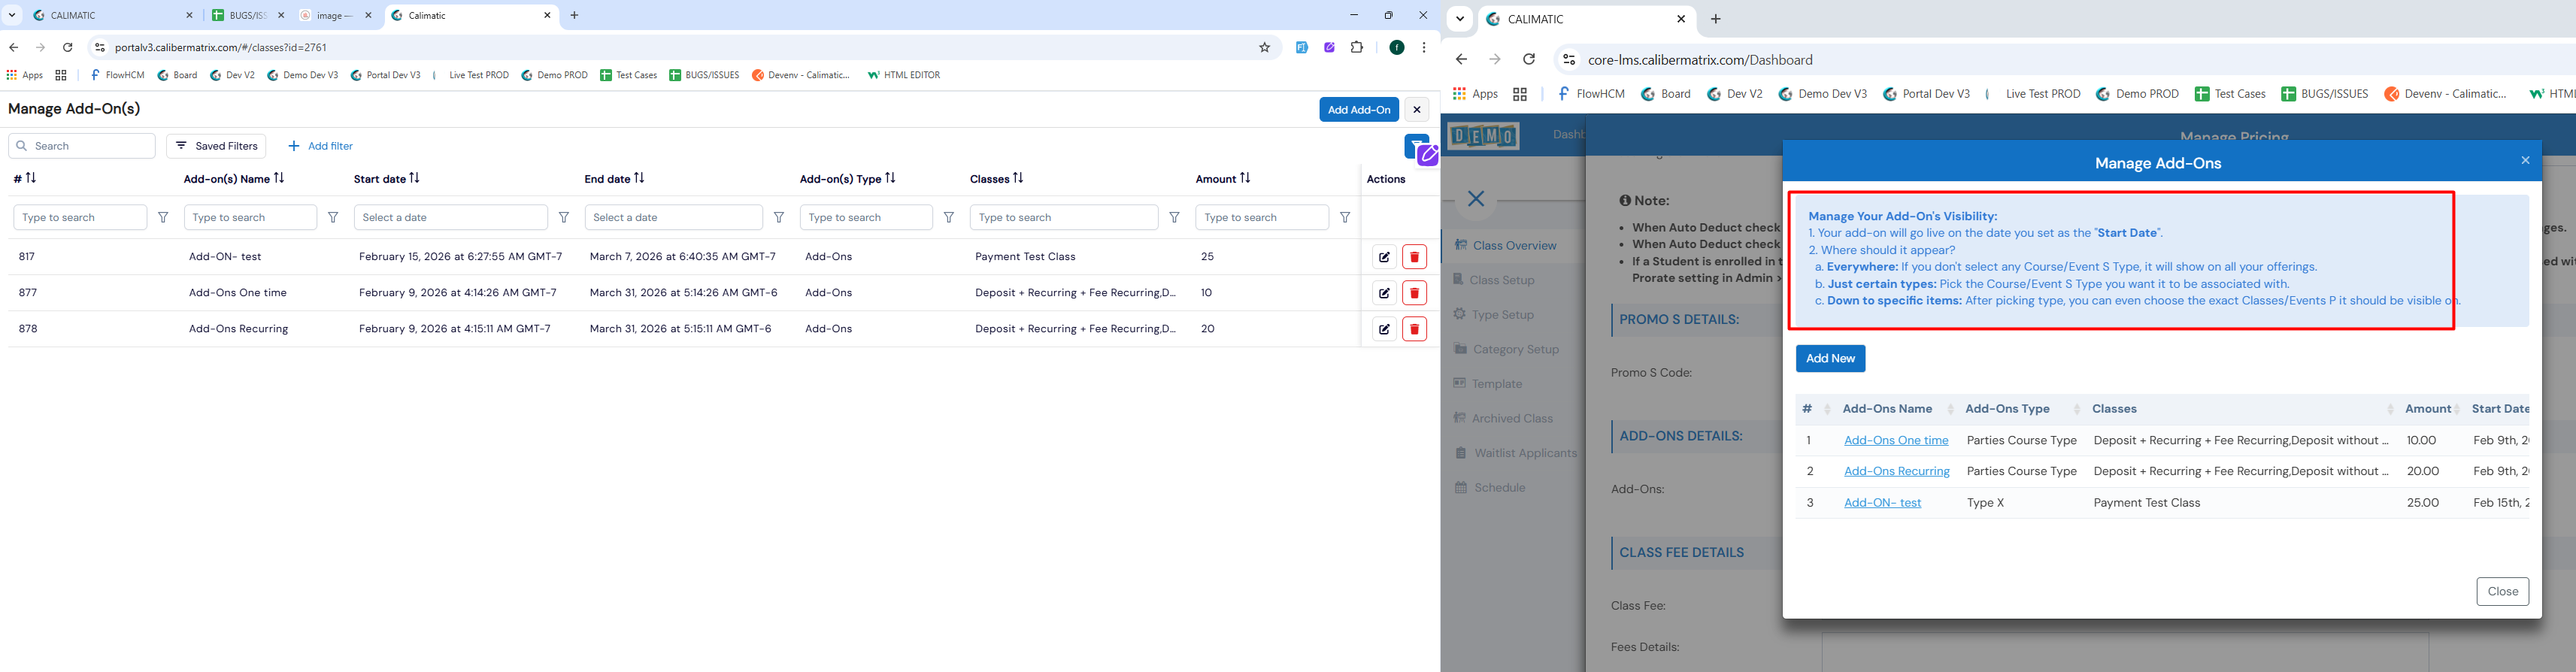Reload the portalv3 page

point(67,47)
